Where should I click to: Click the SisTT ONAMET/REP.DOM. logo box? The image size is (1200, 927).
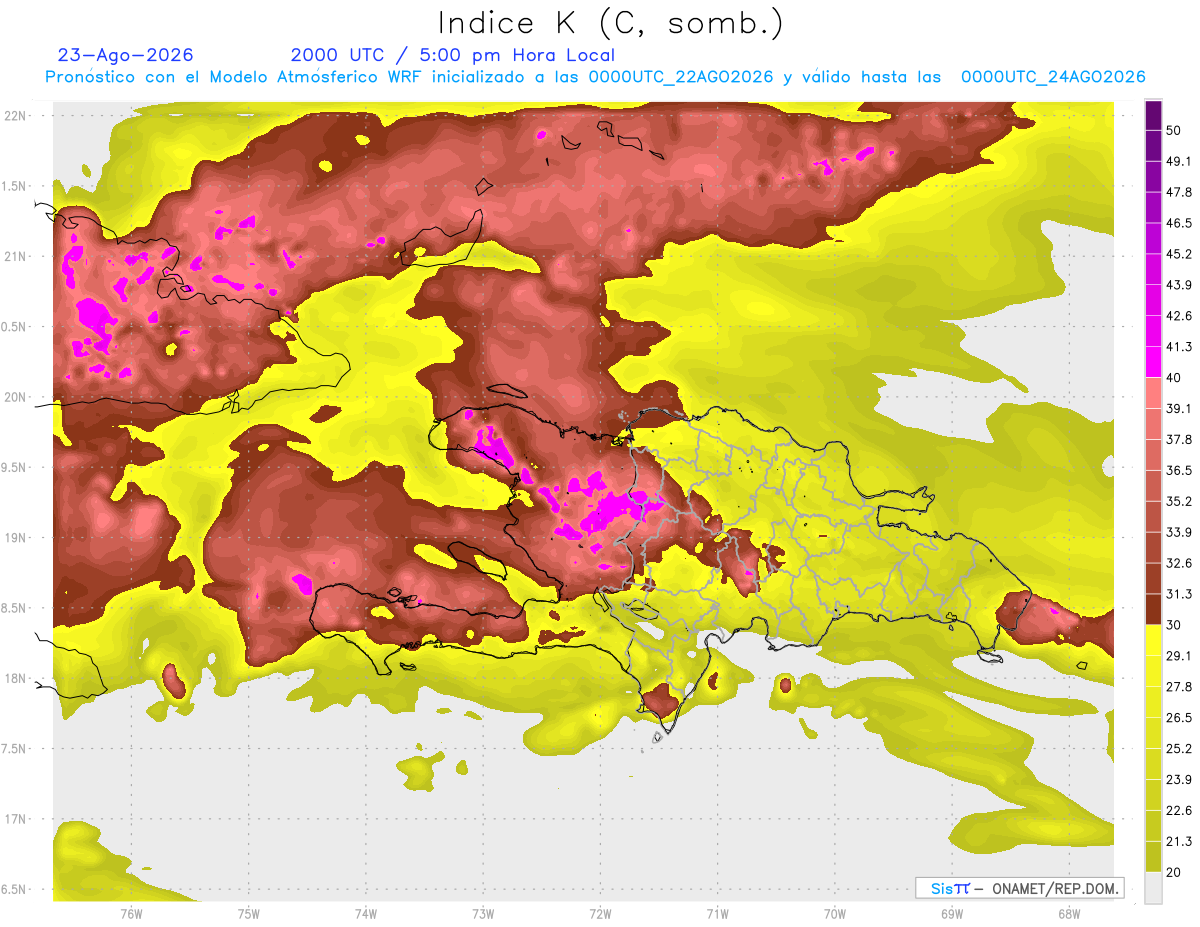click(1019, 888)
